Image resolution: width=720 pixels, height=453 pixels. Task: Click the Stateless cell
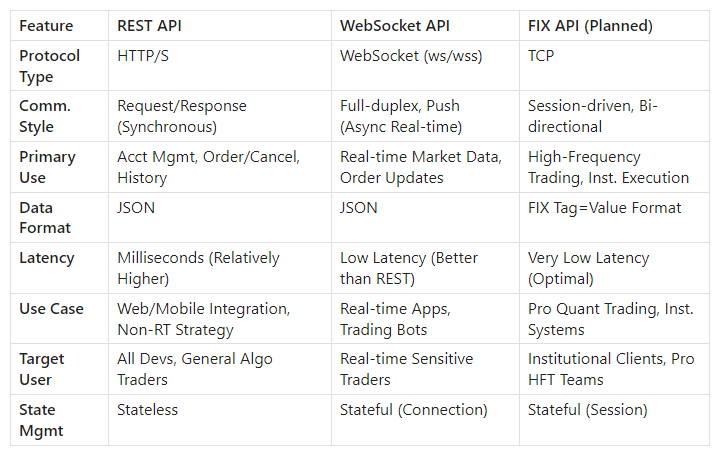(x=220, y=420)
